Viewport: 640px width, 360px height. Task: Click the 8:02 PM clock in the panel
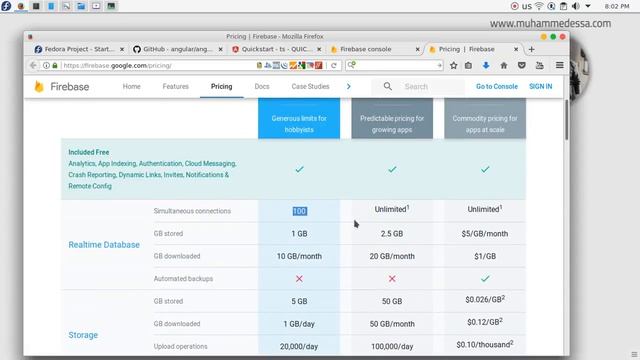(617, 6)
